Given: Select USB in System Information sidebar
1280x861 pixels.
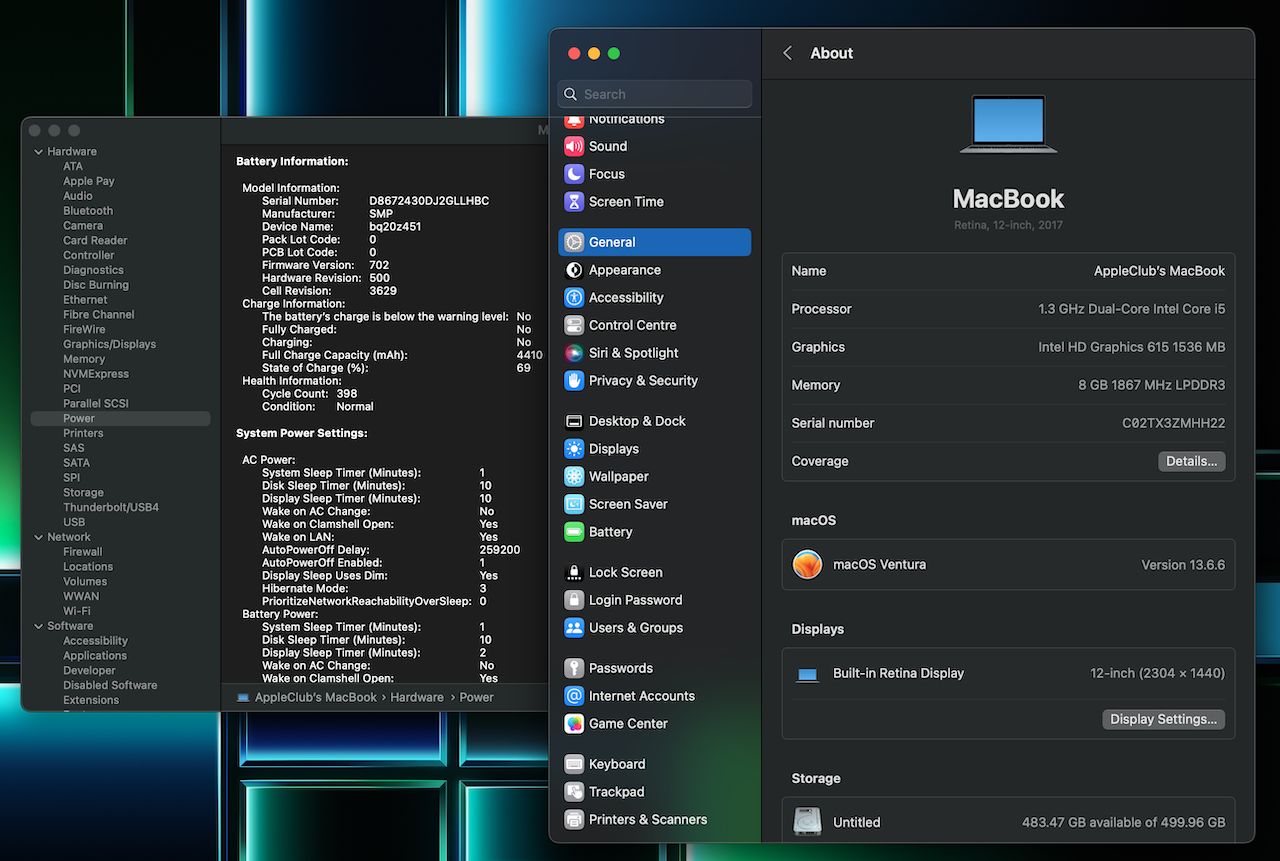Looking at the screenshot, I should (x=74, y=522).
